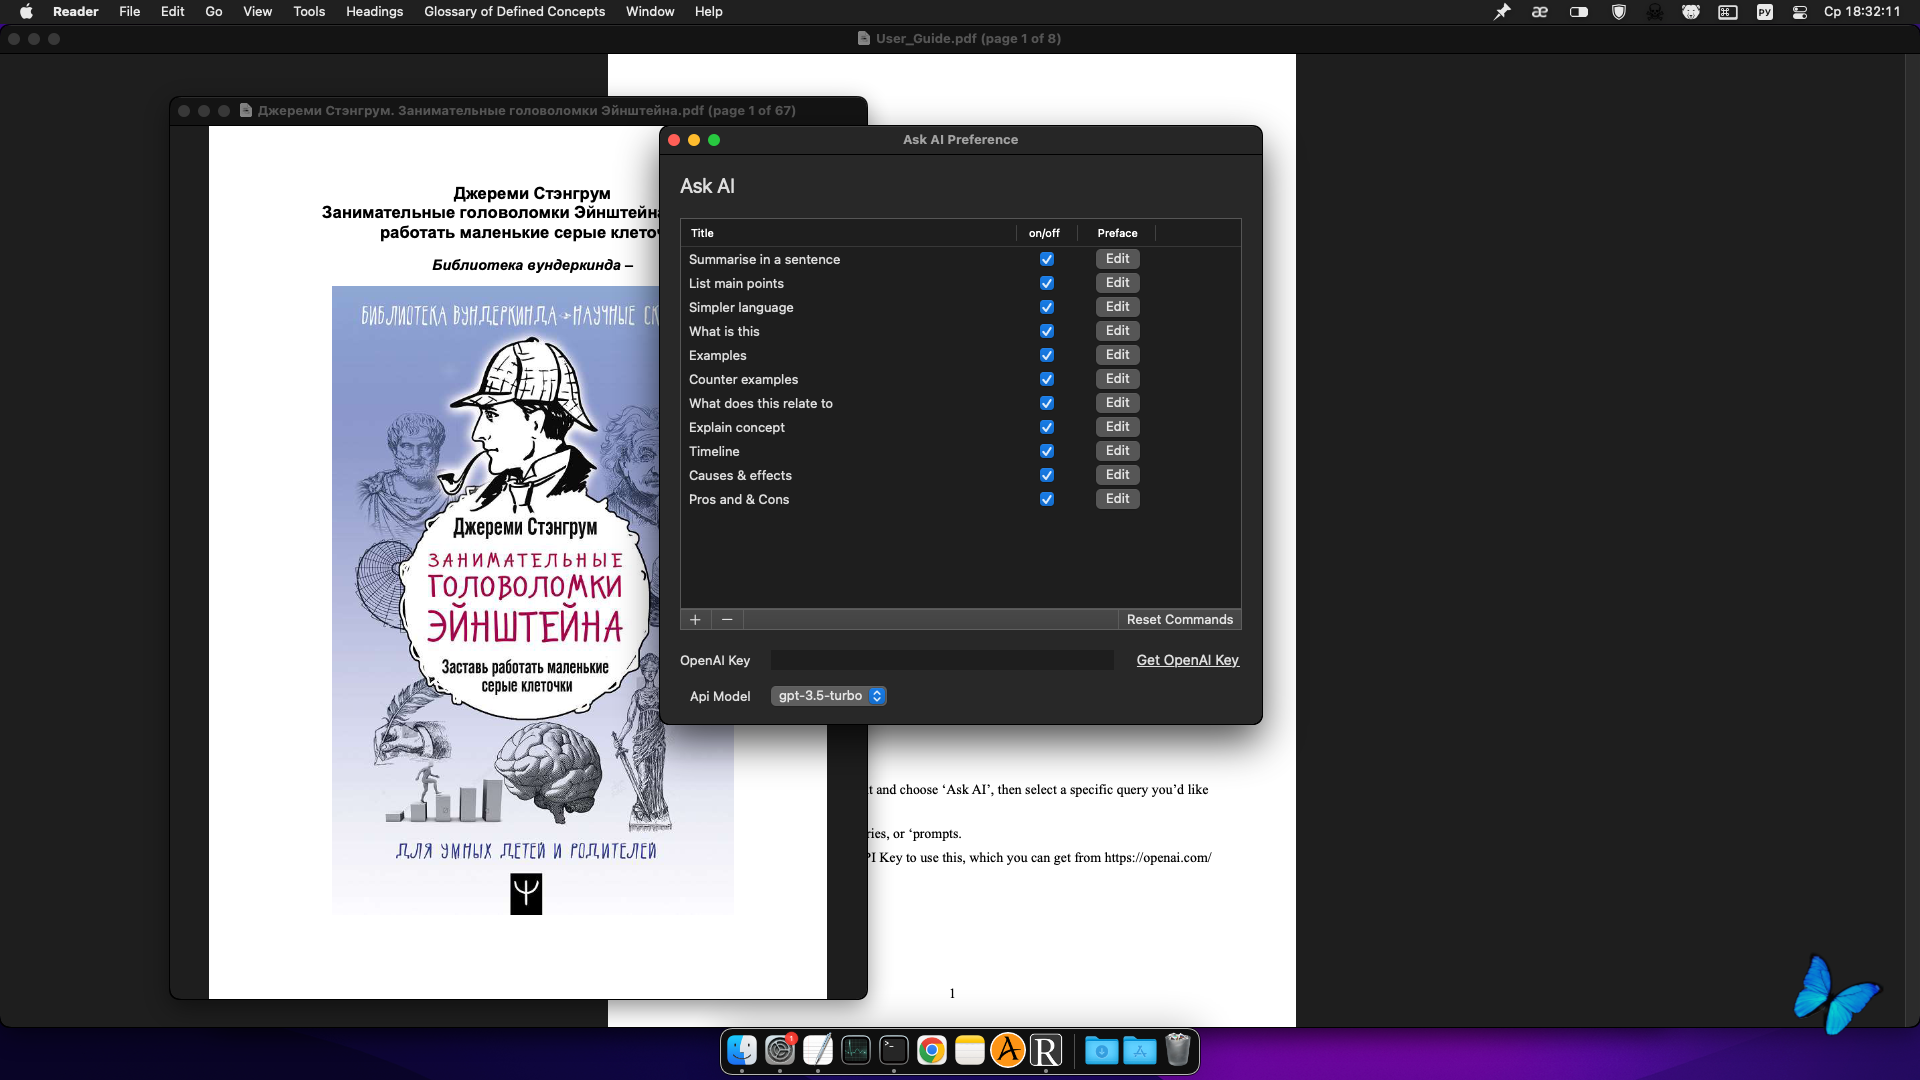1920x1080 pixels.
Task: Click the minus button to remove a command
Action: [x=727, y=620]
